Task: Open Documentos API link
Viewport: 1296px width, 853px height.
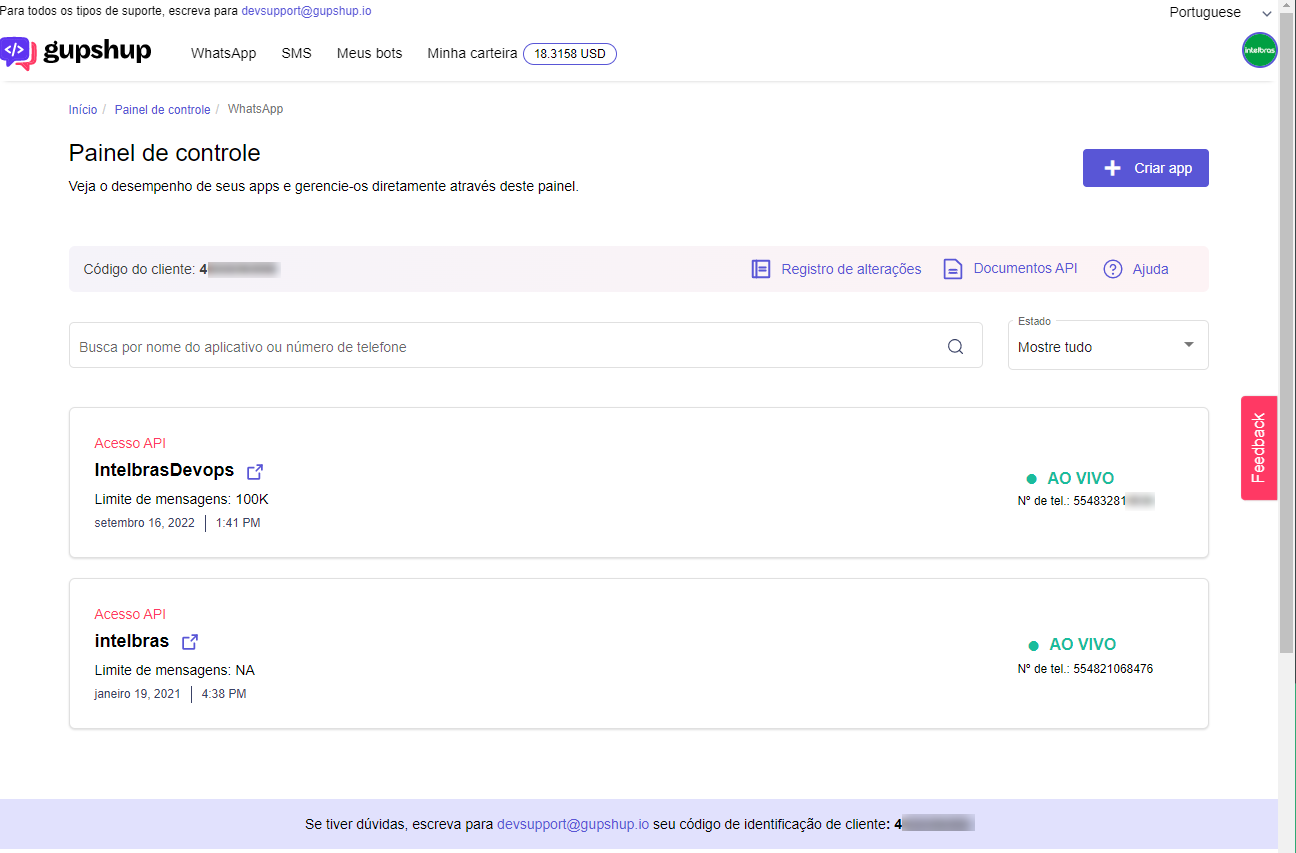Action: pyautogui.click(x=1025, y=268)
